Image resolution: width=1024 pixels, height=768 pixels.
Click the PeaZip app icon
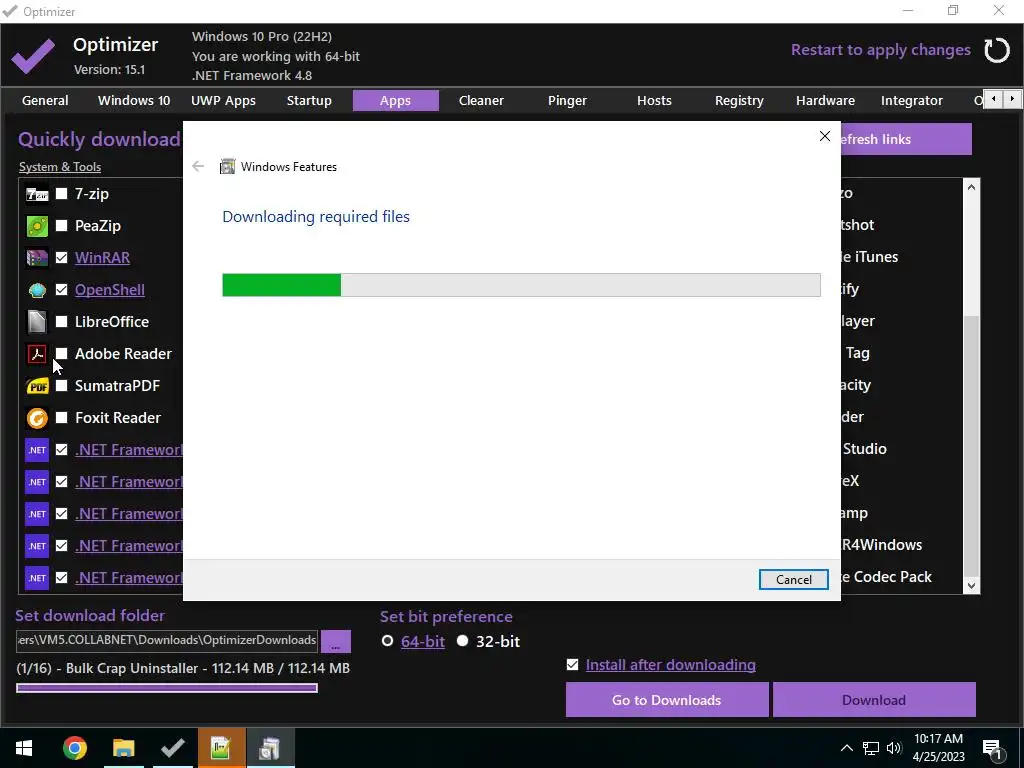point(37,226)
